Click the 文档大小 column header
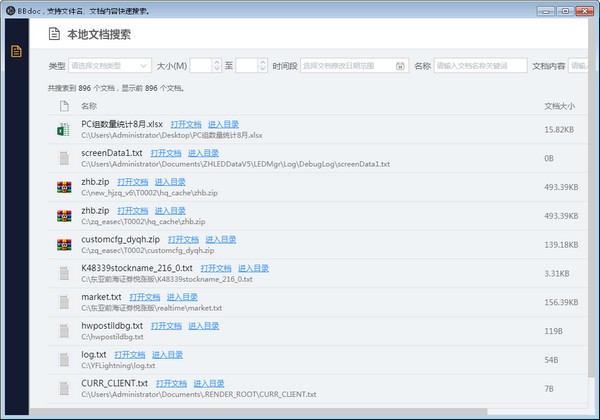Screen dimensions: 600x420 (559, 105)
